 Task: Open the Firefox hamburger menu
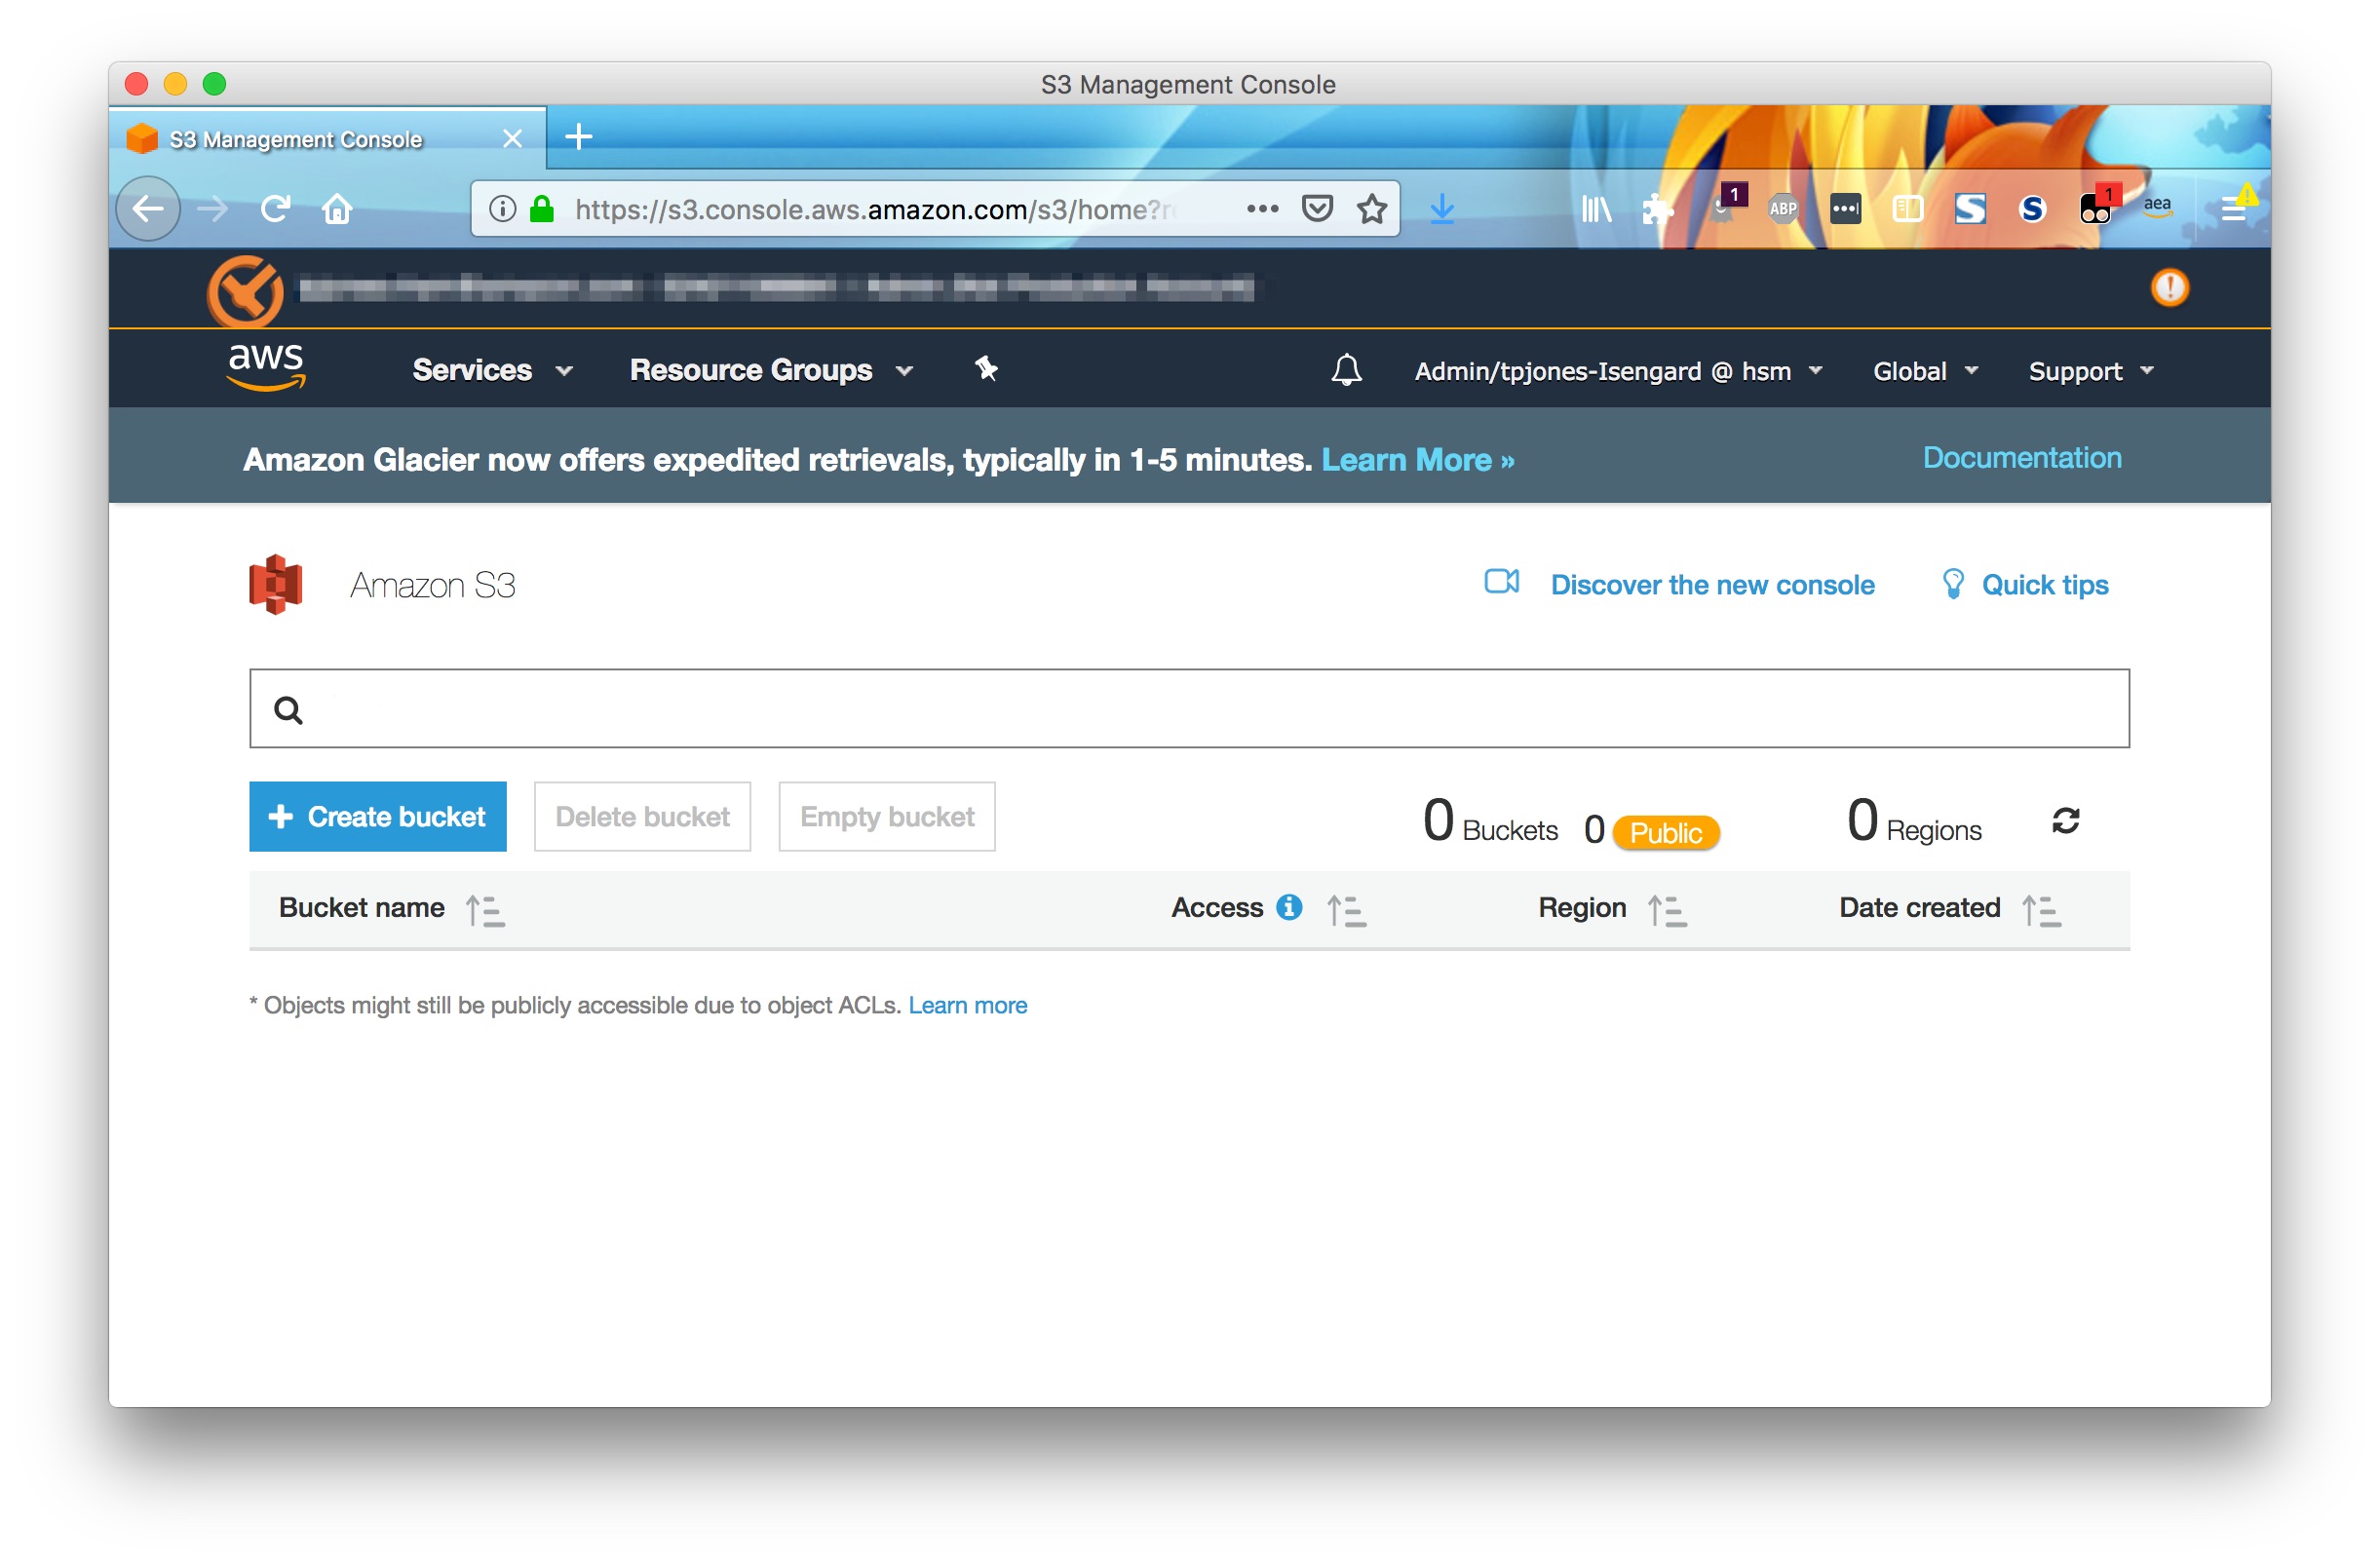(x=2234, y=209)
